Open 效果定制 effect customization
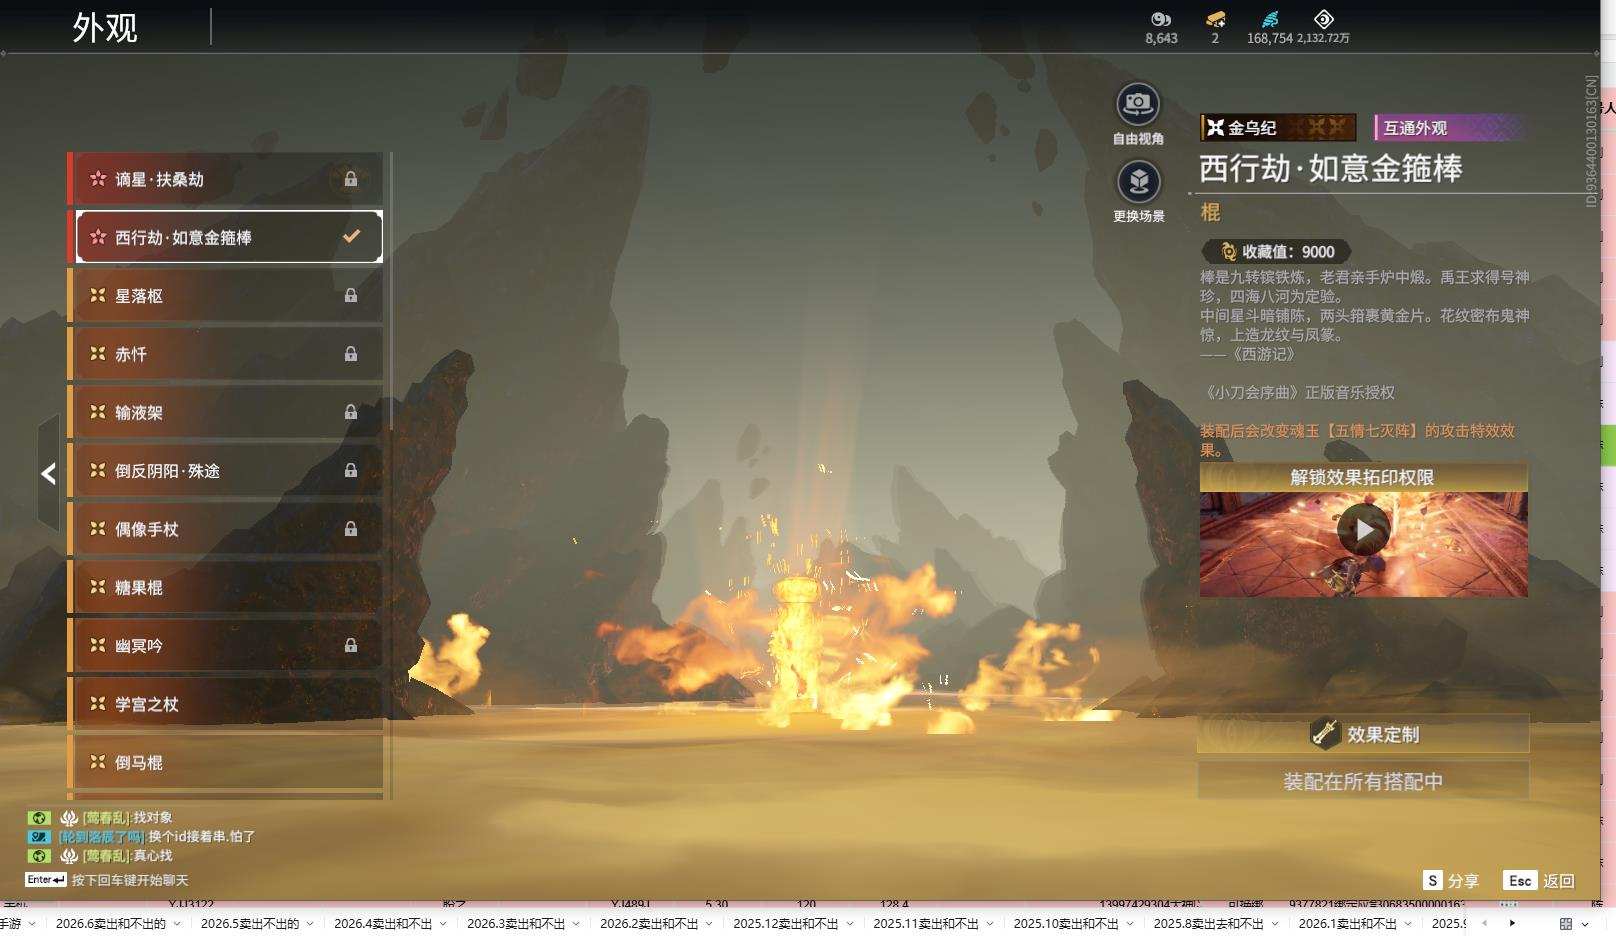 coord(1363,734)
